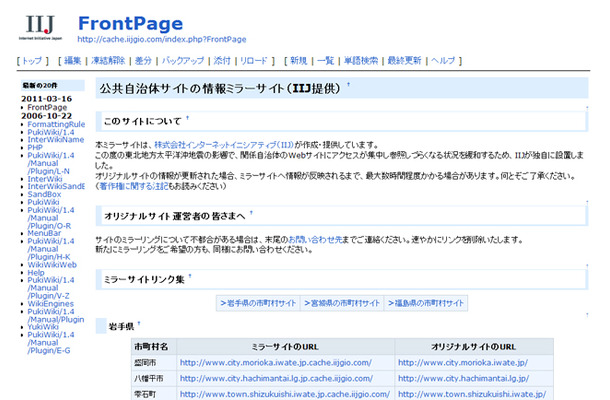Click the ミラーサイトのURL column header

[x=286, y=347]
